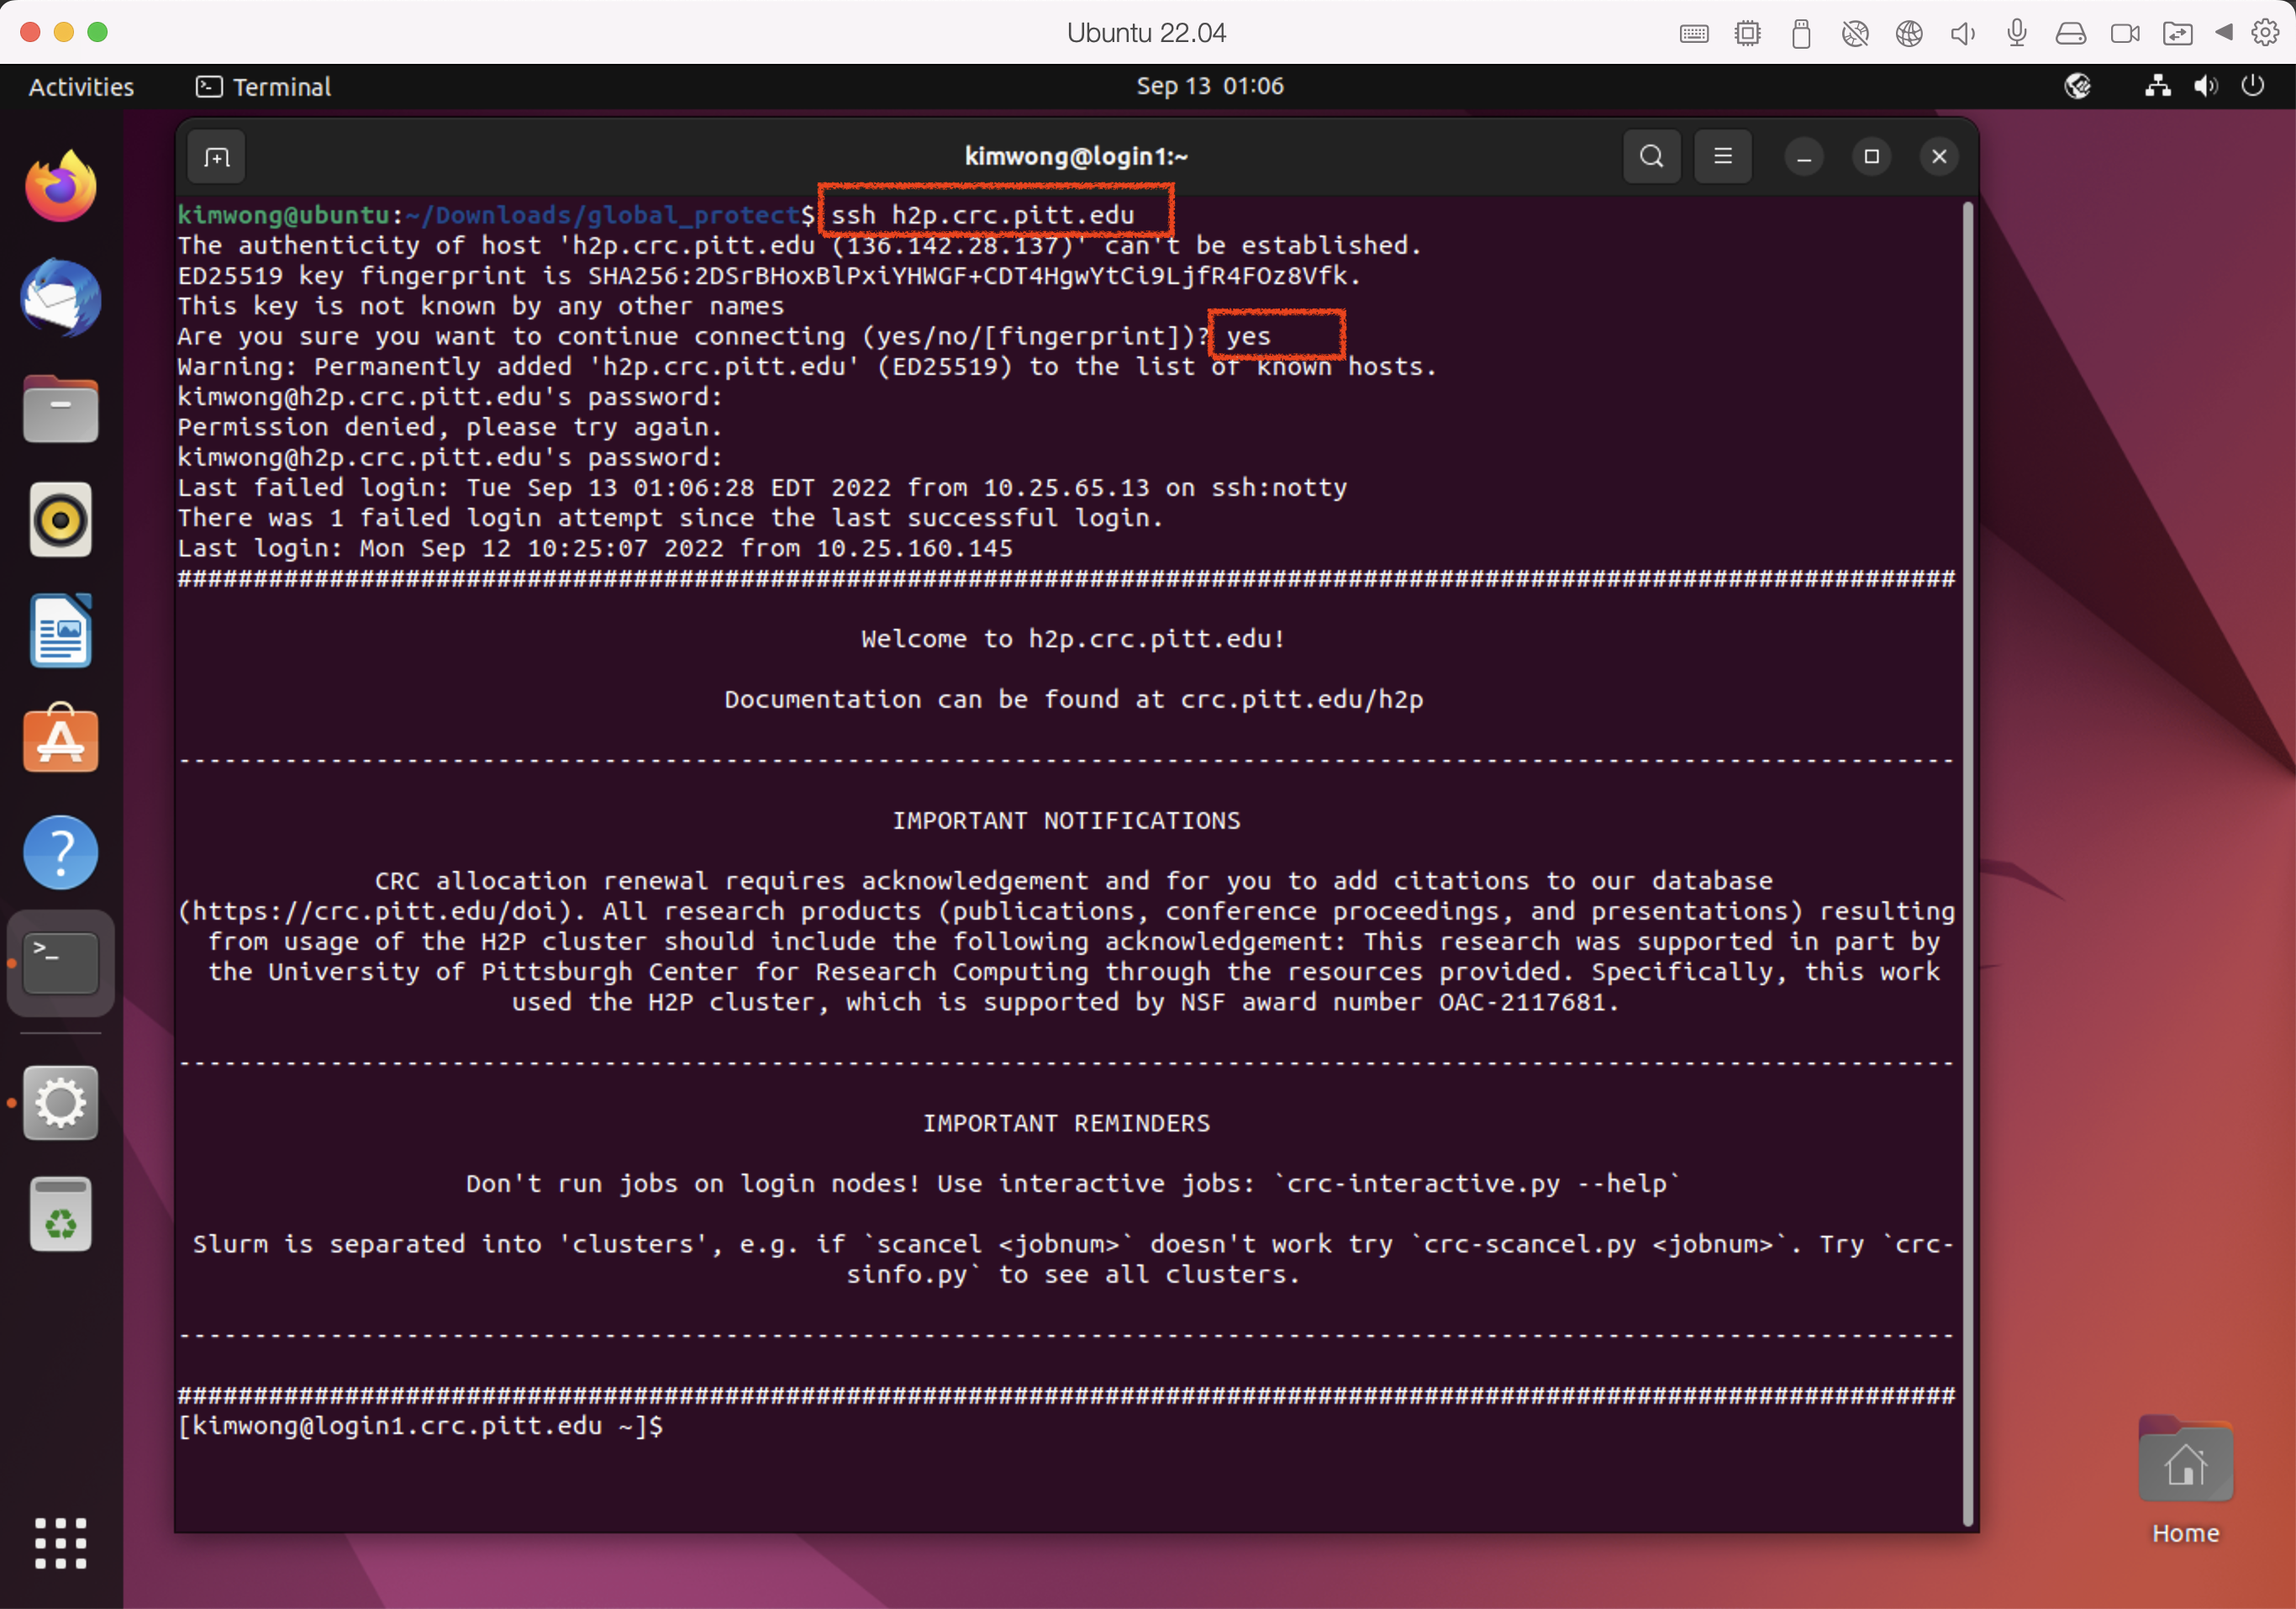Screen dimensions: 2296x1609
Task: Close the terminal window
Action: coord(1939,157)
